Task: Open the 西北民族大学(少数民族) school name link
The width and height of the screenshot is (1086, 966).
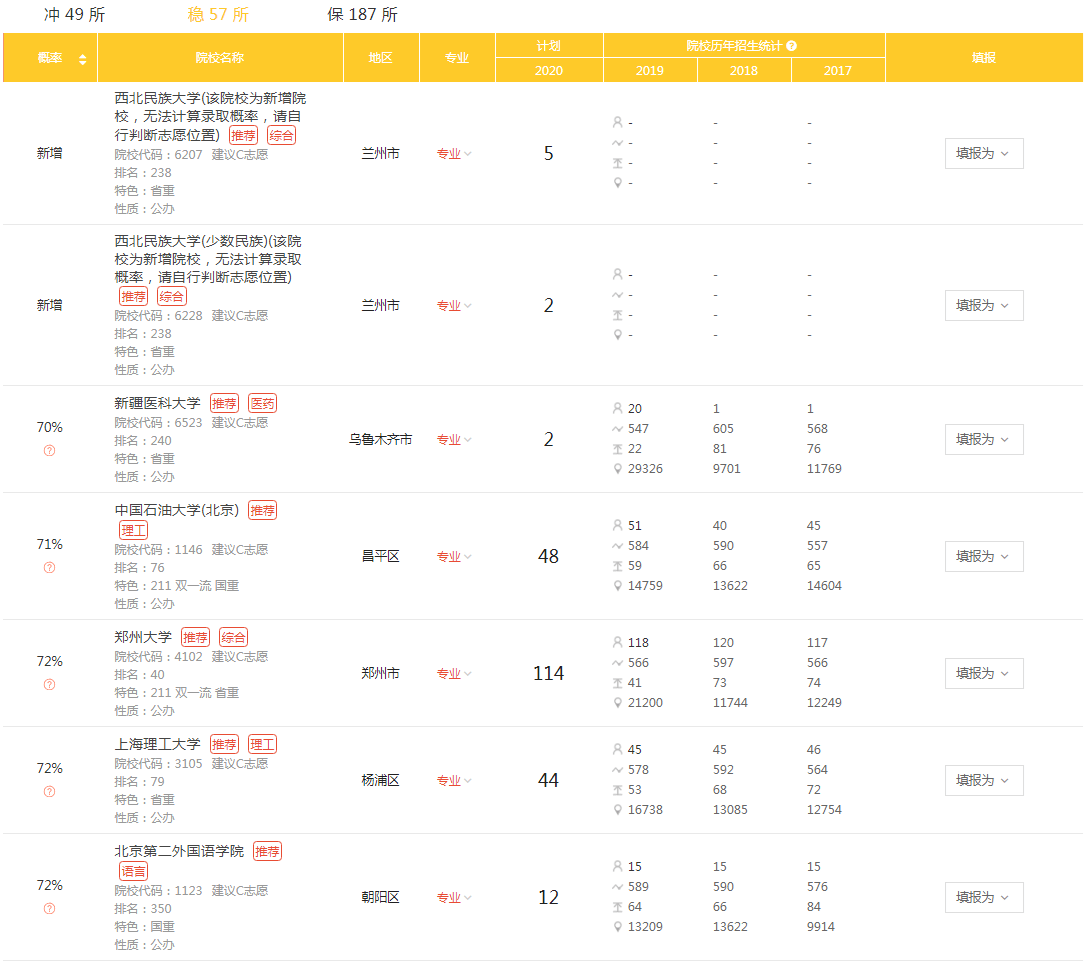Action: pos(208,259)
